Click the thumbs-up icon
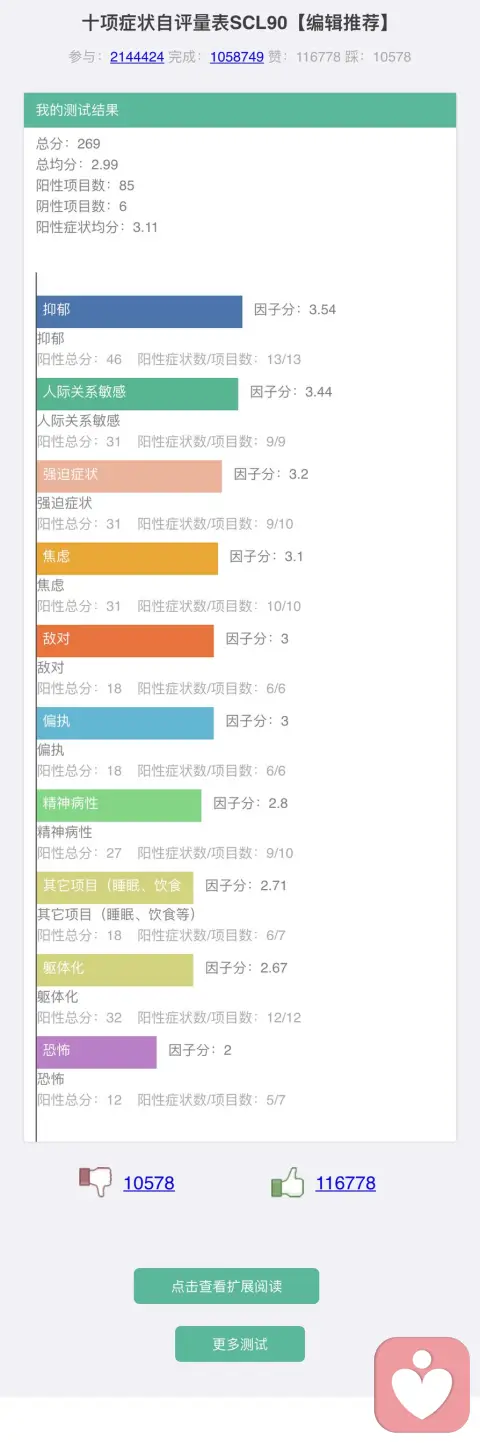Screen dimensions: 480x1443 [x=287, y=1182]
